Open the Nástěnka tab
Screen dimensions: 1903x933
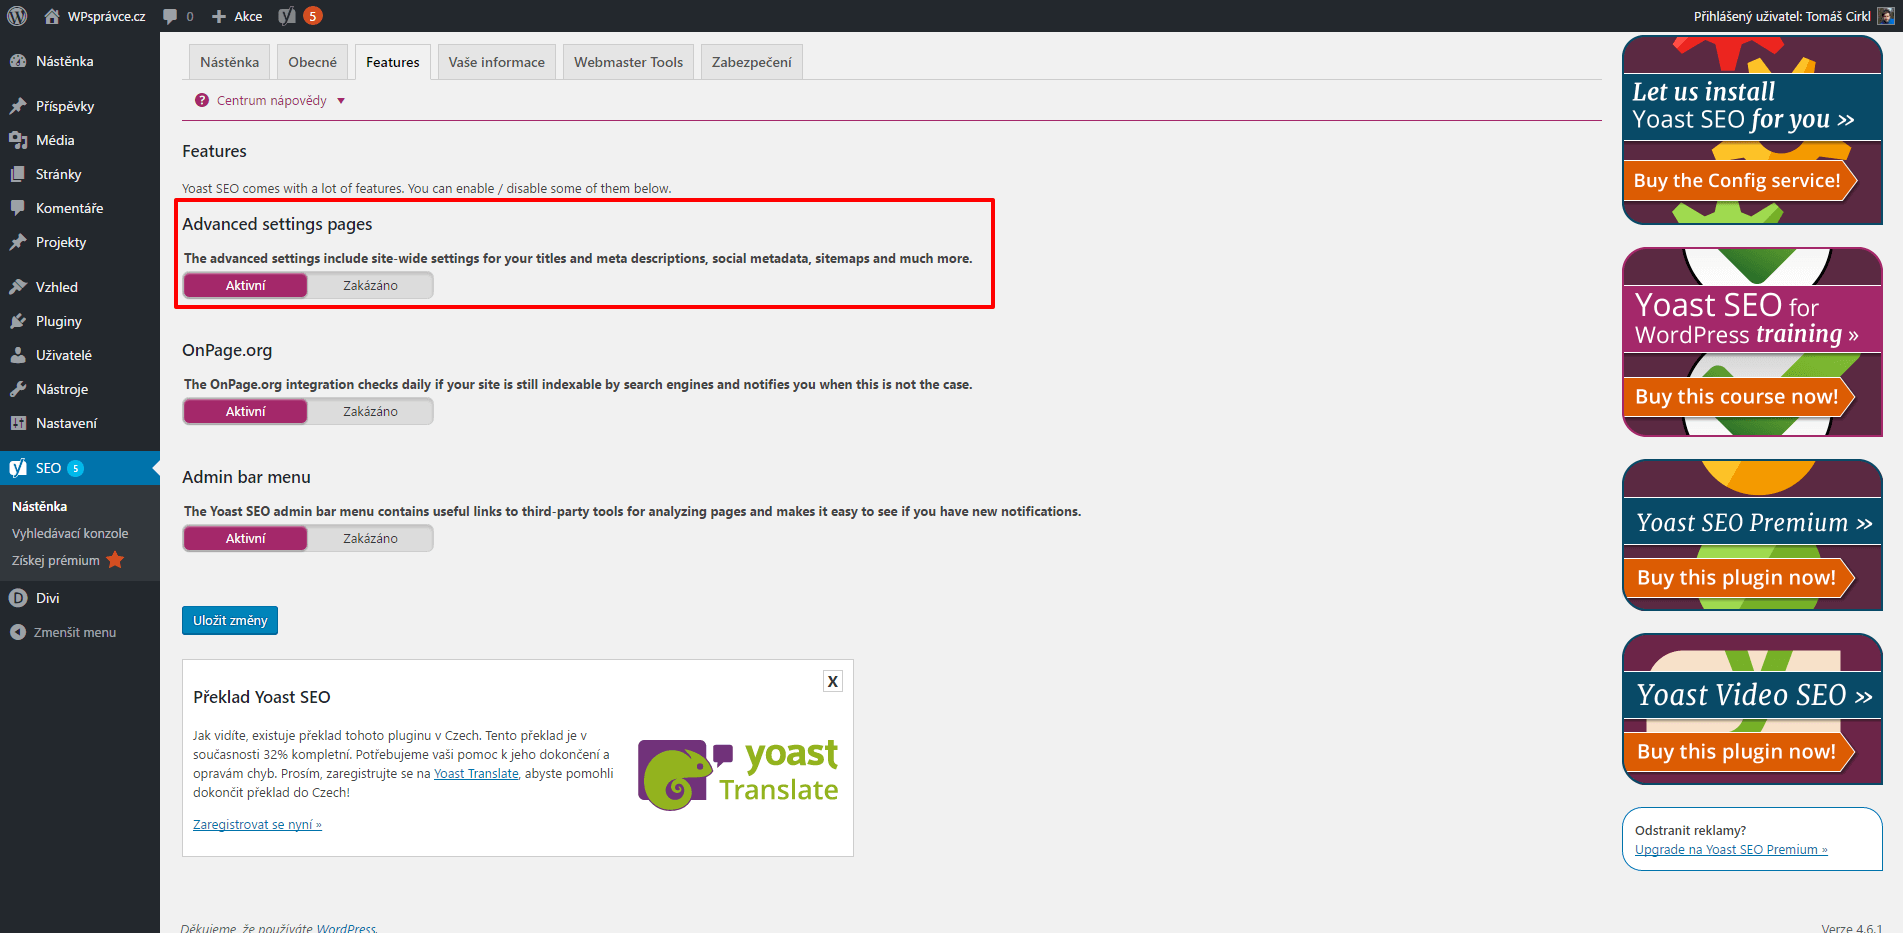tap(229, 62)
